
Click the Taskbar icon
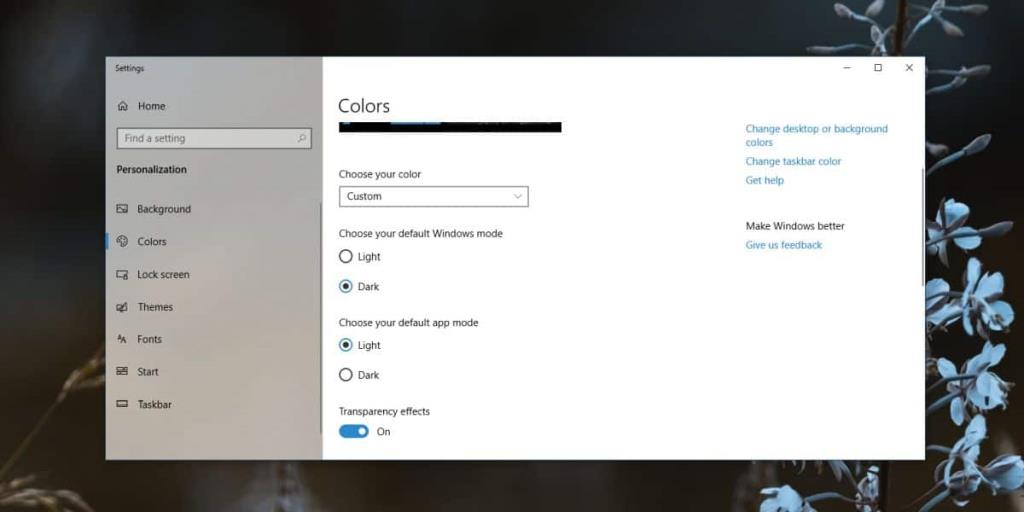pos(122,404)
